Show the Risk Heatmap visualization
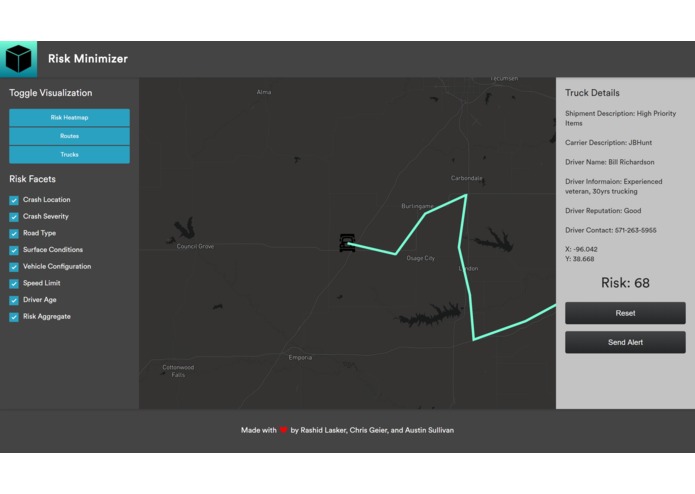This screenshot has width=695, height=494. click(69, 117)
